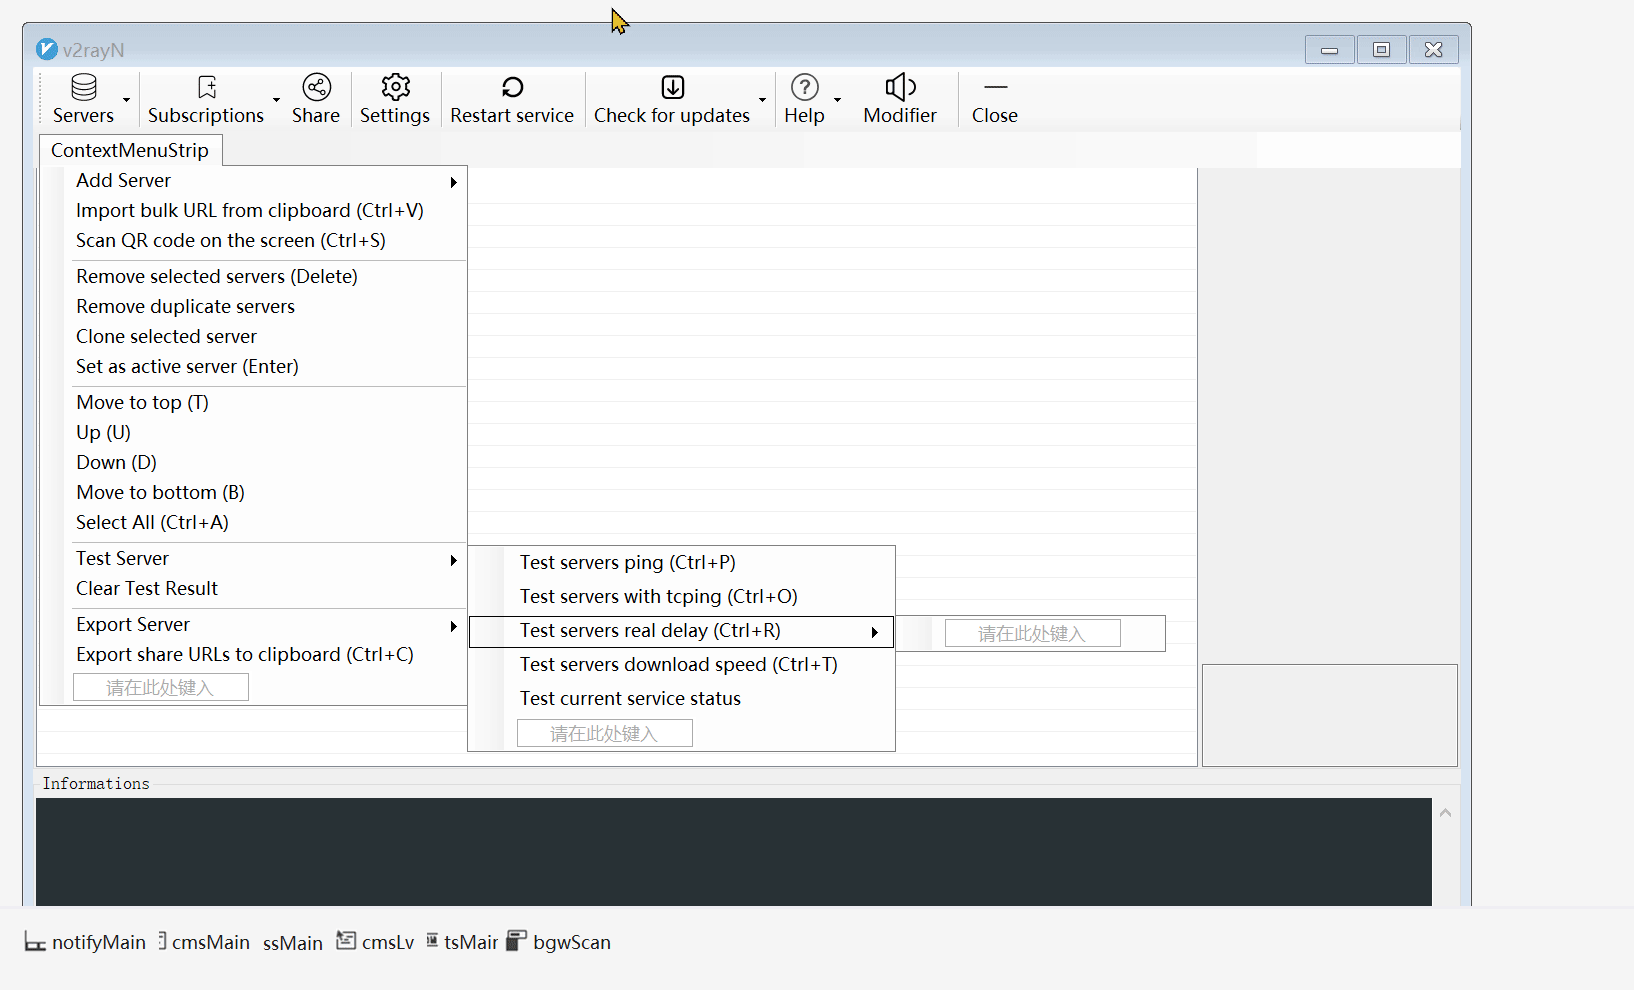Select the notifyMain component in tray
The image size is (1634, 990).
pos(86,942)
